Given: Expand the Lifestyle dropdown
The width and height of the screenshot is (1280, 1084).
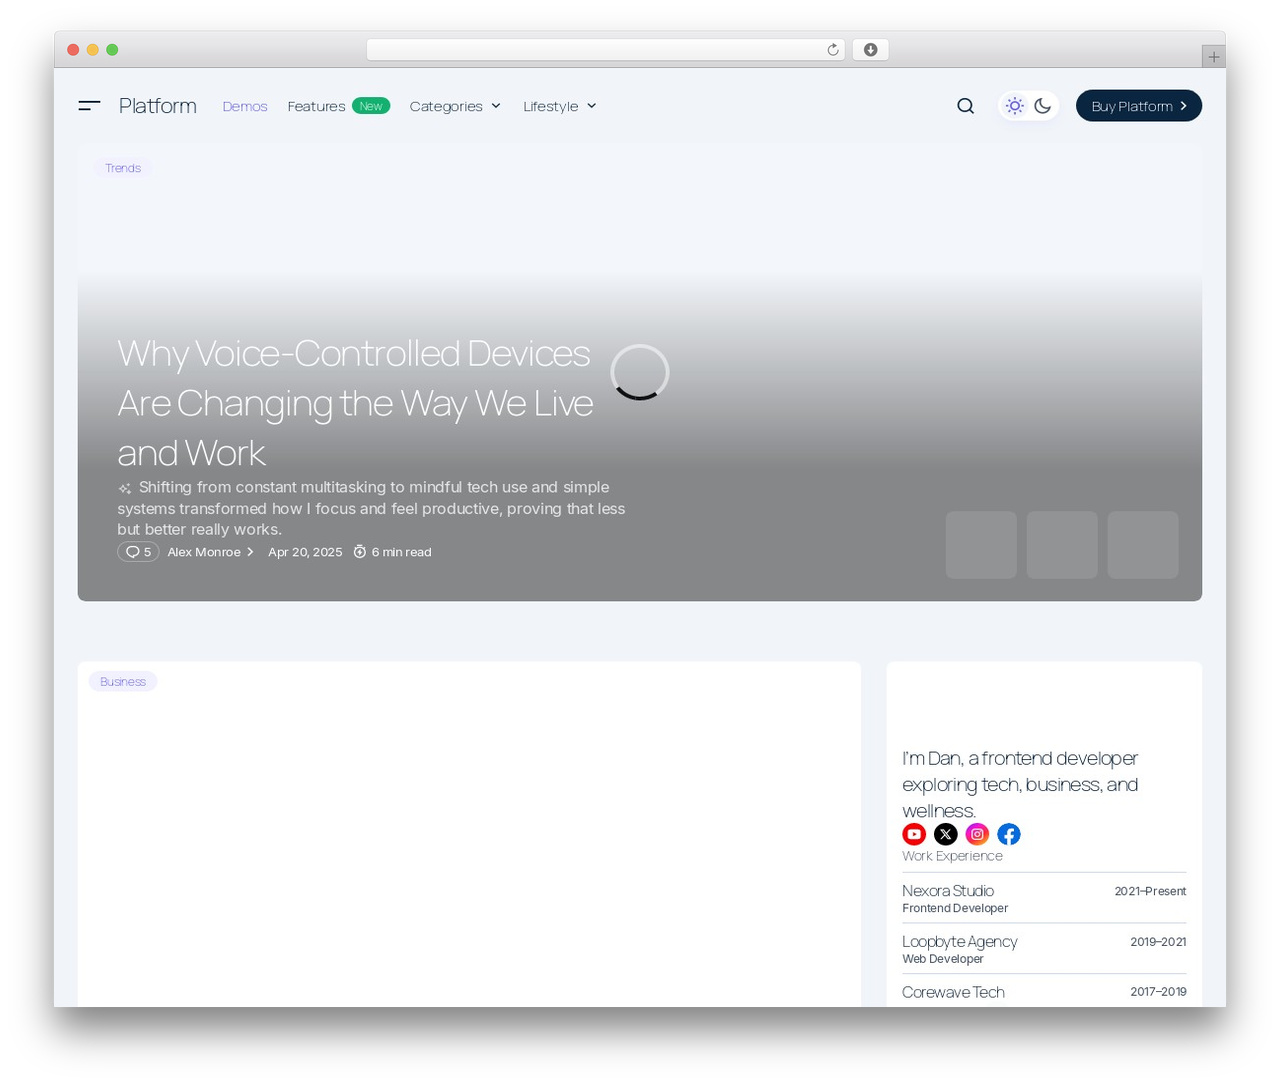Looking at the screenshot, I should pos(560,106).
